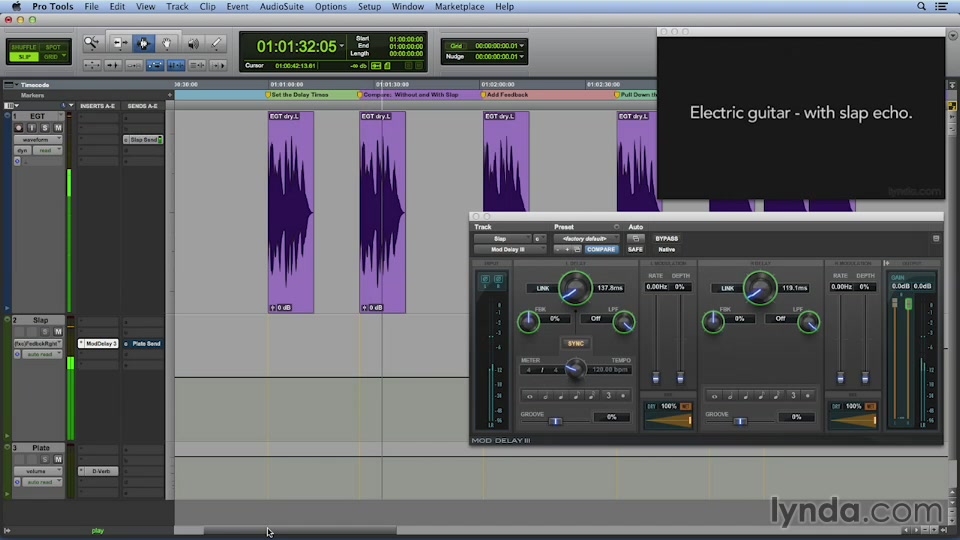Screen dimensions: 960x540
Task: Mute the Slap track
Action: [x=58, y=332]
